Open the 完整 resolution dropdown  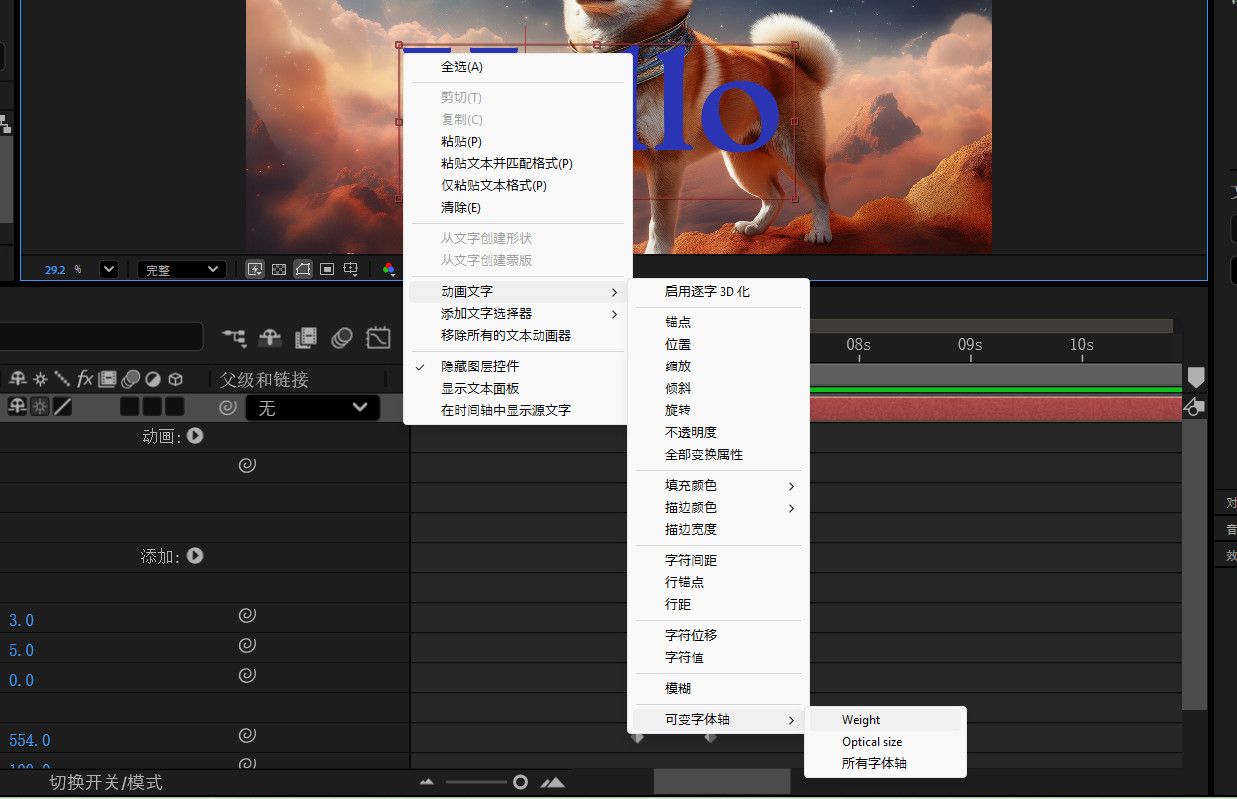coord(180,269)
